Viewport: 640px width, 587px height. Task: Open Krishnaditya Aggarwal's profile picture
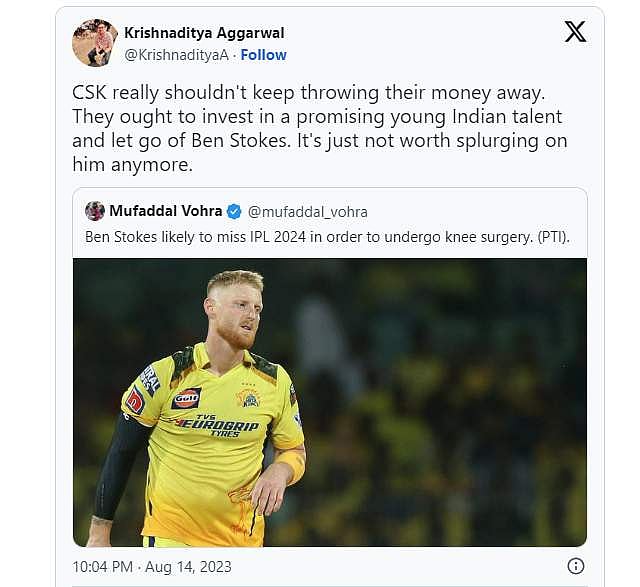tap(95, 43)
